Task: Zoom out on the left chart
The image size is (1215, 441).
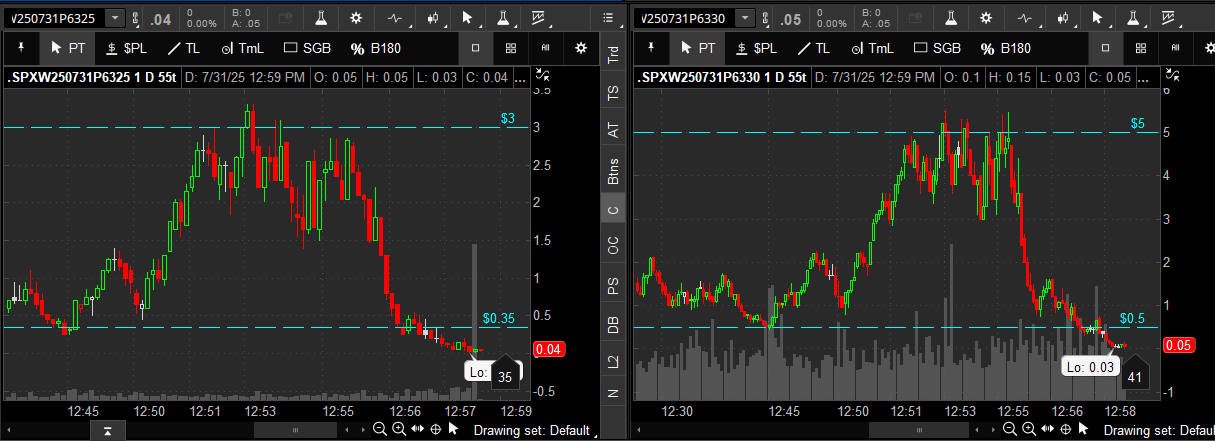Action: (380, 429)
